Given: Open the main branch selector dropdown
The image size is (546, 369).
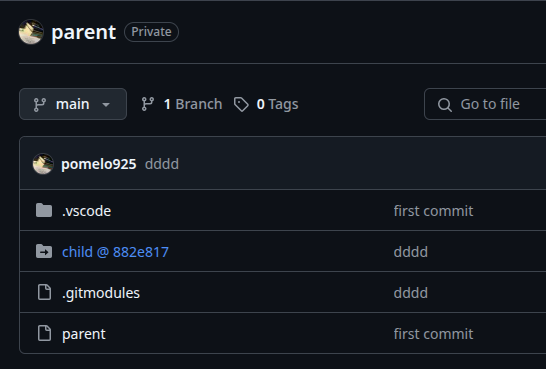Looking at the screenshot, I should (x=73, y=104).
